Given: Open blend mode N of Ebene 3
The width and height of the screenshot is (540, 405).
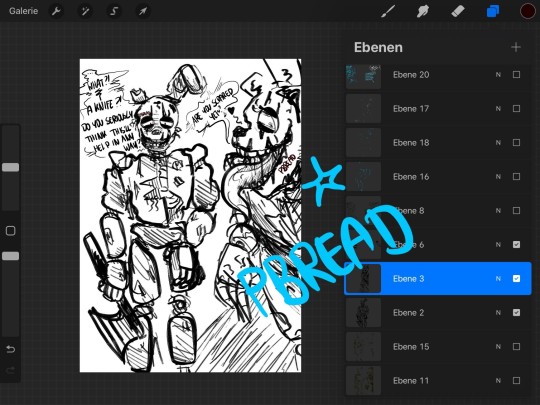Looking at the screenshot, I should [498, 278].
